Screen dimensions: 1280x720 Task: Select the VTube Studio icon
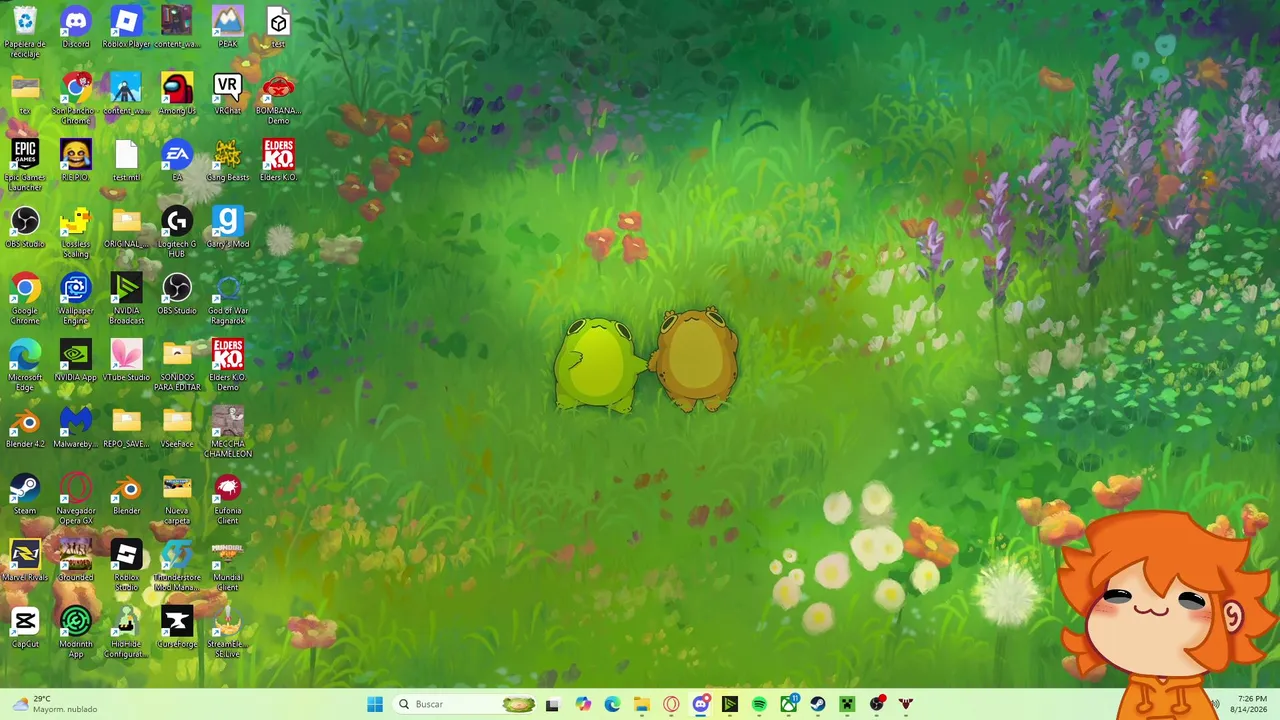click(126, 361)
